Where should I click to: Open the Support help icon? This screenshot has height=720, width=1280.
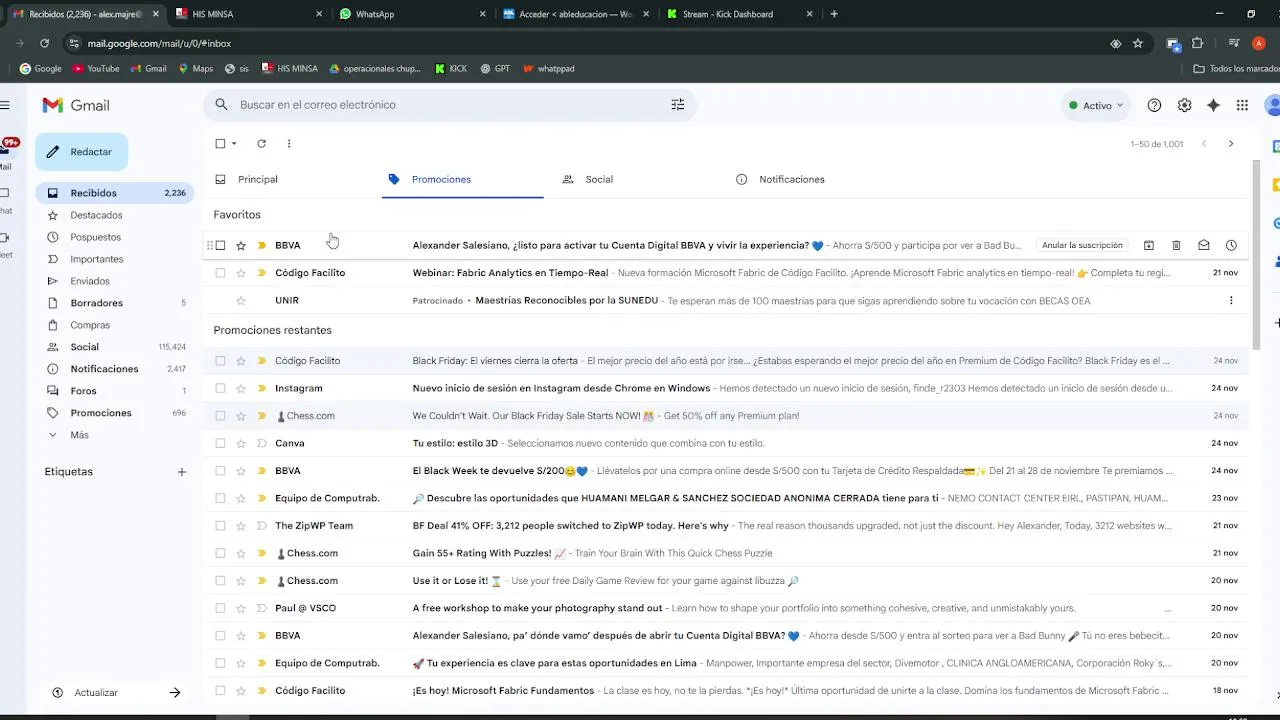tap(1154, 105)
